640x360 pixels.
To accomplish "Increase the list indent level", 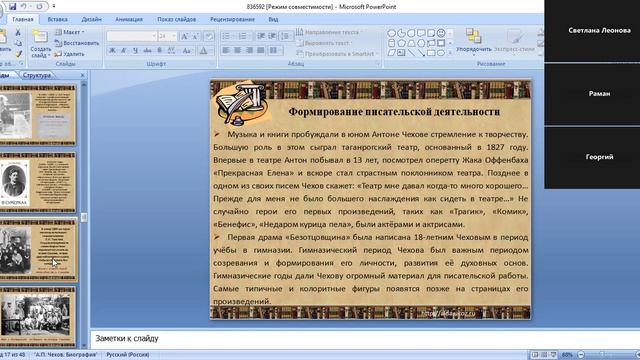I will tap(272, 36).
